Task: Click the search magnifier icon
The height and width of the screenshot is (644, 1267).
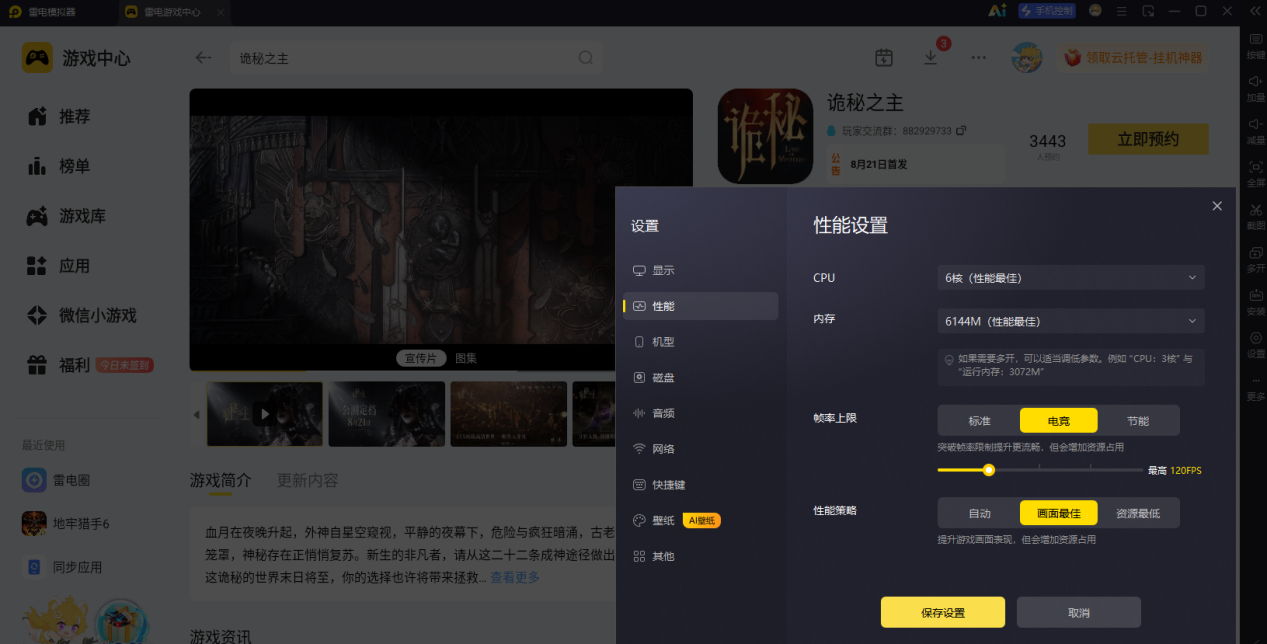Action: coord(586,58)
